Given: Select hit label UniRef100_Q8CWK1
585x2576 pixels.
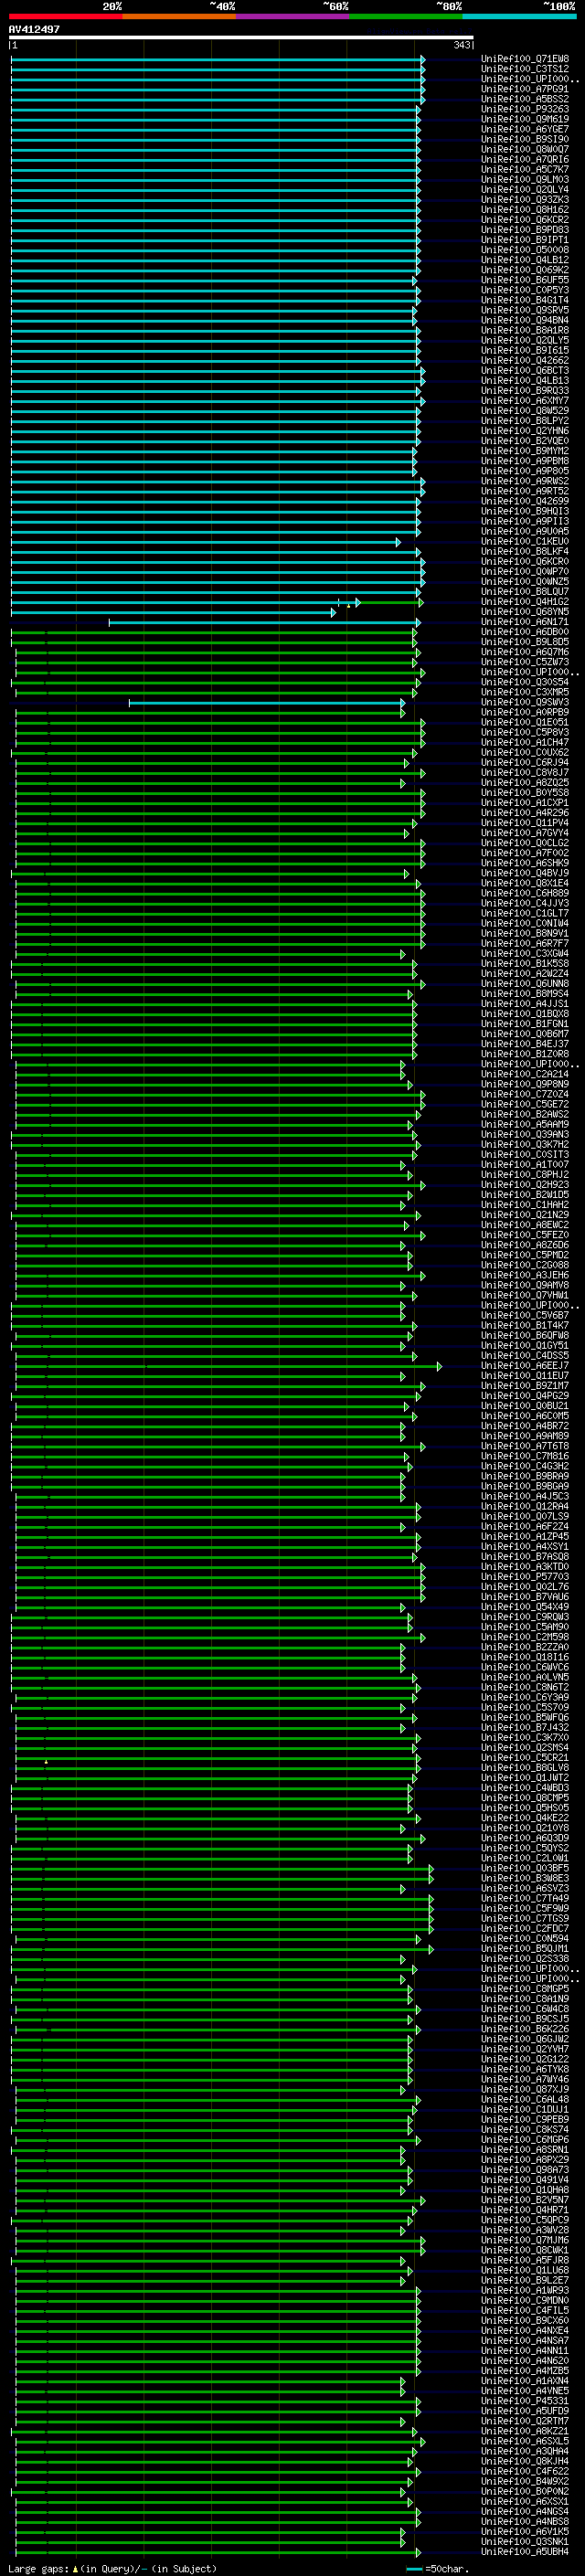Looking at the screenshot, I should (x=525, y=2250).
